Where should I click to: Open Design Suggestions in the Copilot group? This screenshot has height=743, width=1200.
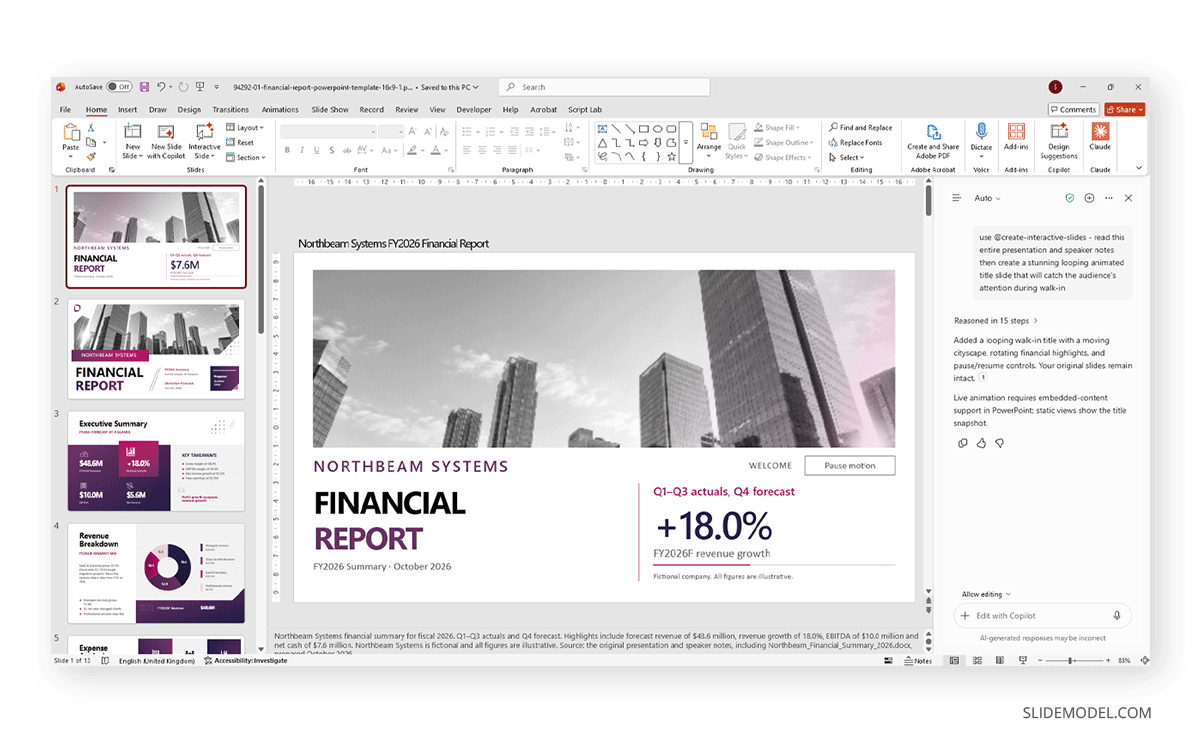[1059, 140]
